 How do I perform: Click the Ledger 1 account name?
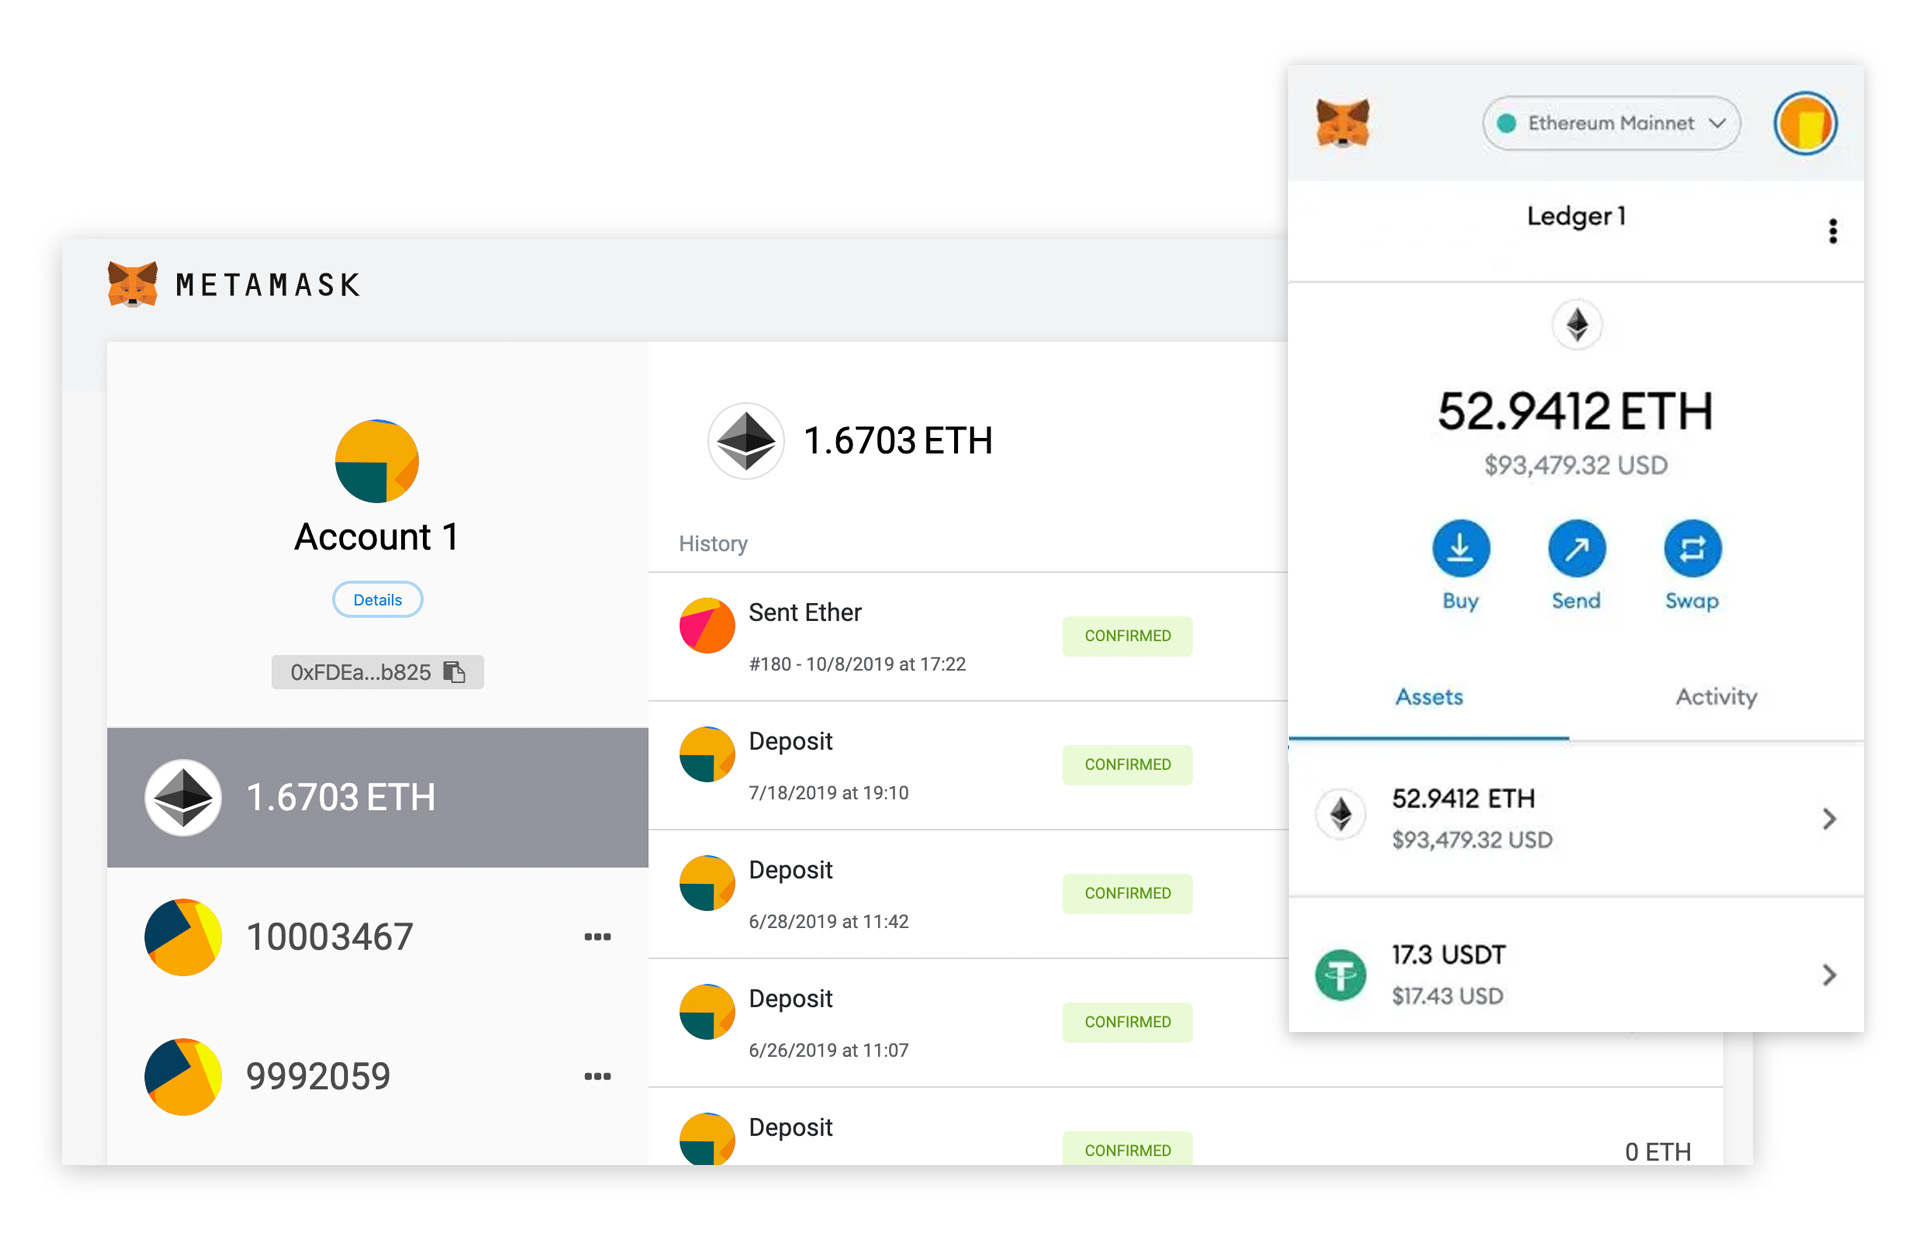pyautogui.click(x=1576, y=216)
